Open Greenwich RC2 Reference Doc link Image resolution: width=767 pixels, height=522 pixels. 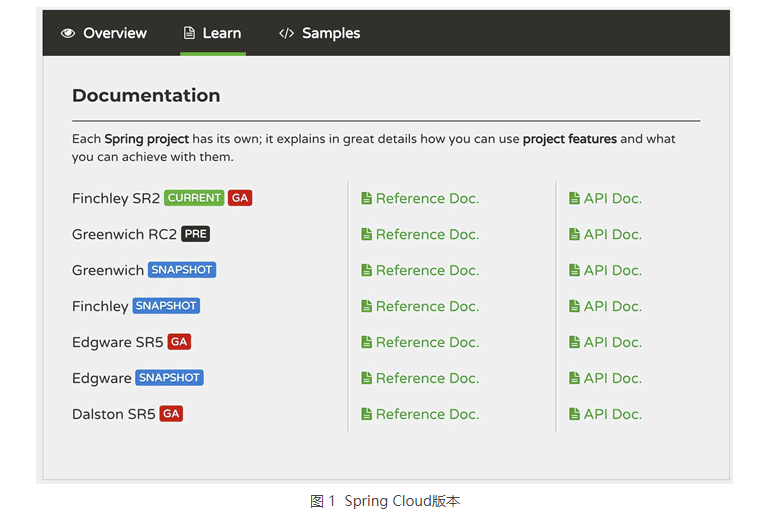420,234
